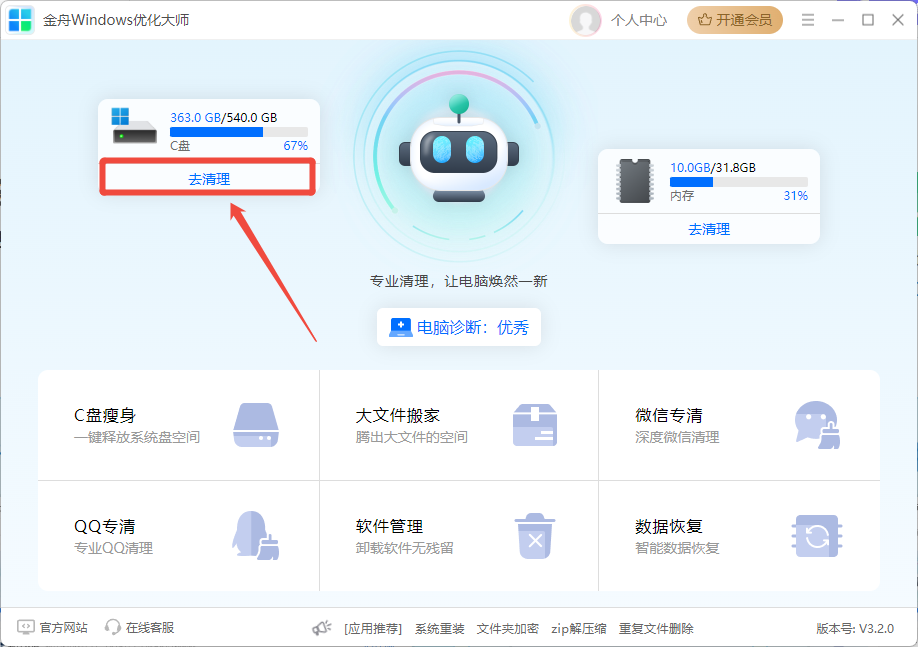This screenshot has width=918, height=647.
Task: Click the 67% disk usage percentage
Action: point(296,146)
